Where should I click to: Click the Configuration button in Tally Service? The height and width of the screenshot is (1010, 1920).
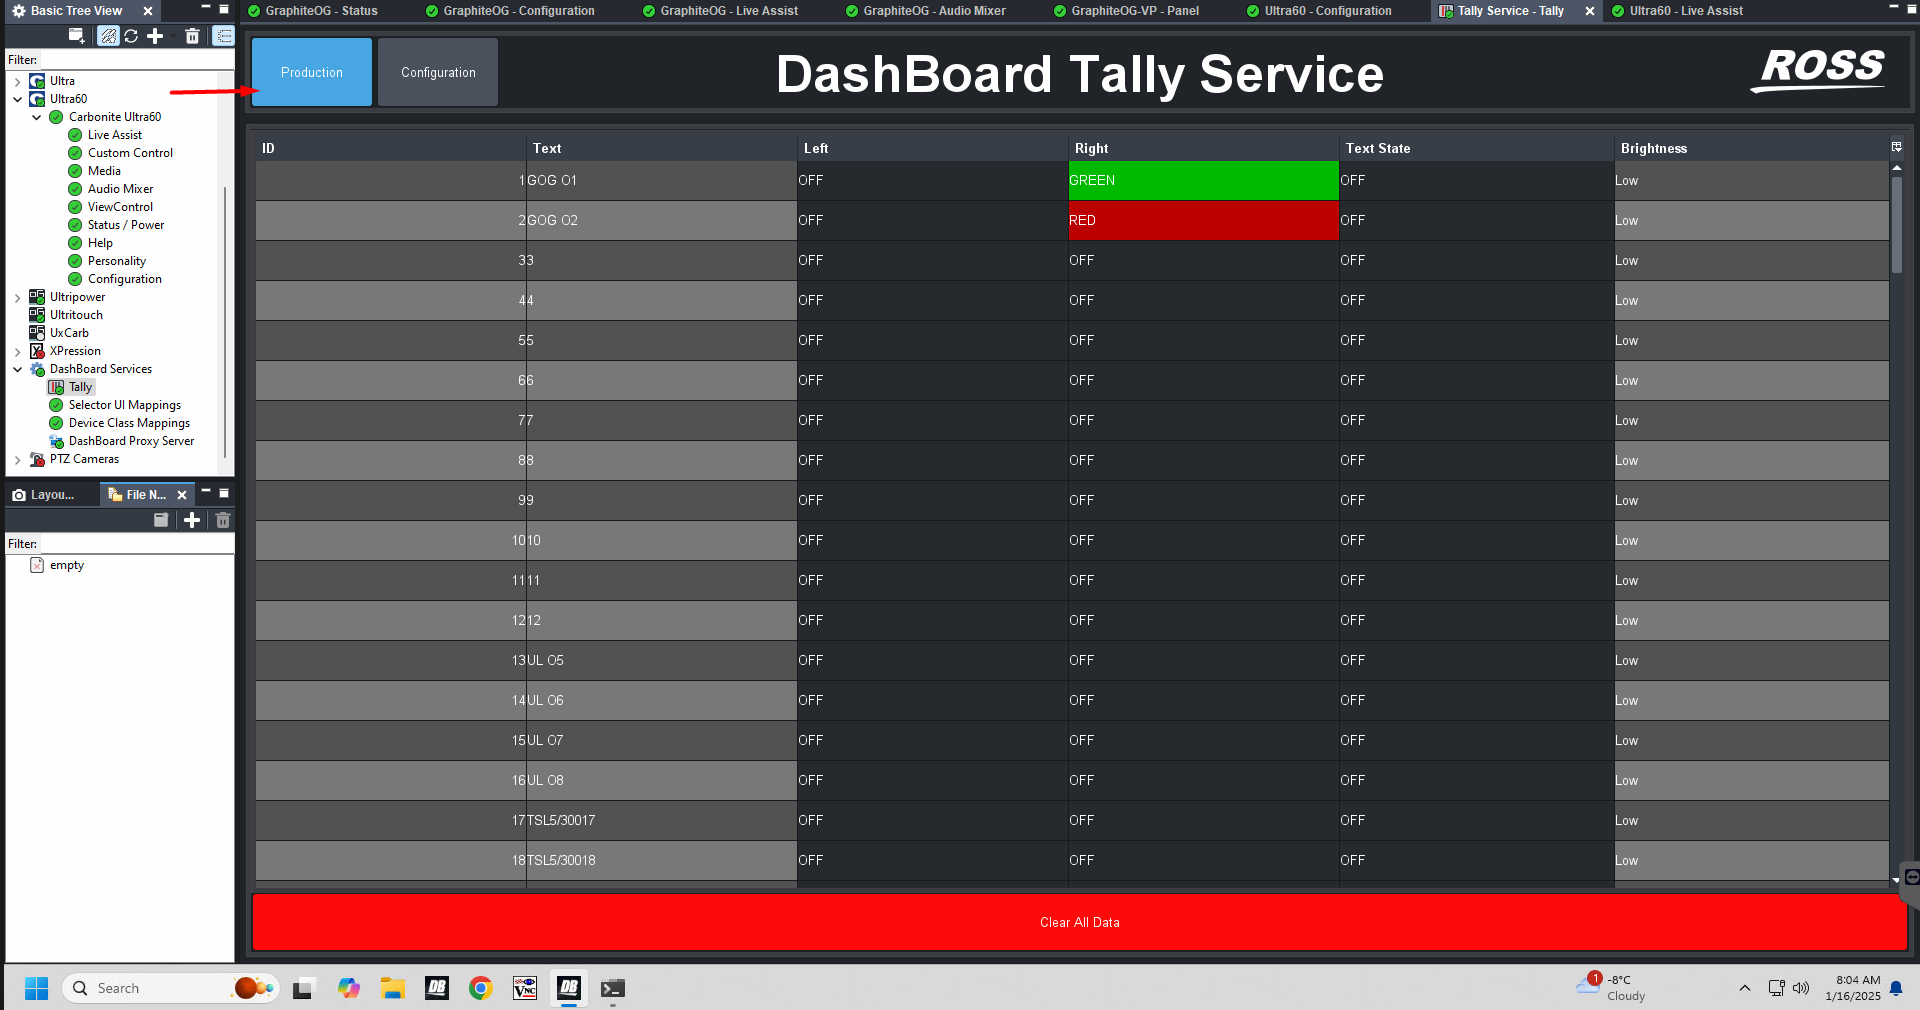(x=438, y=72)
